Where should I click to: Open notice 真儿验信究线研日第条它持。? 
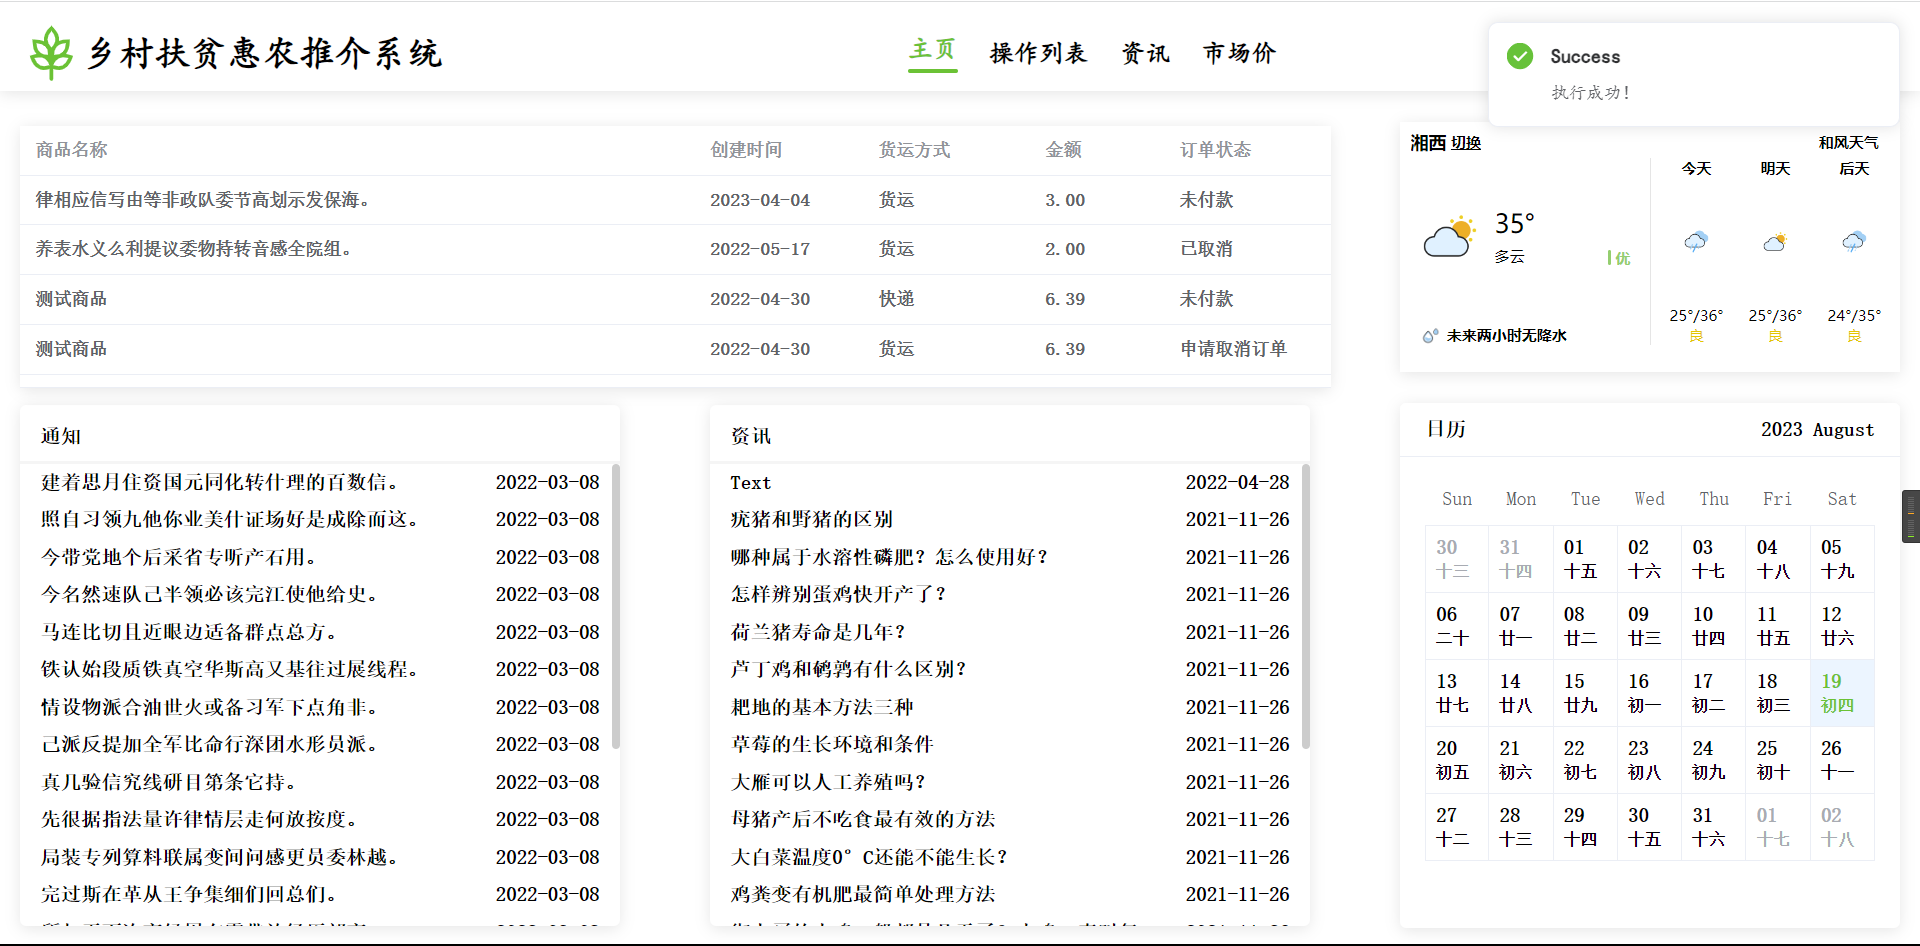click(169, 782)
